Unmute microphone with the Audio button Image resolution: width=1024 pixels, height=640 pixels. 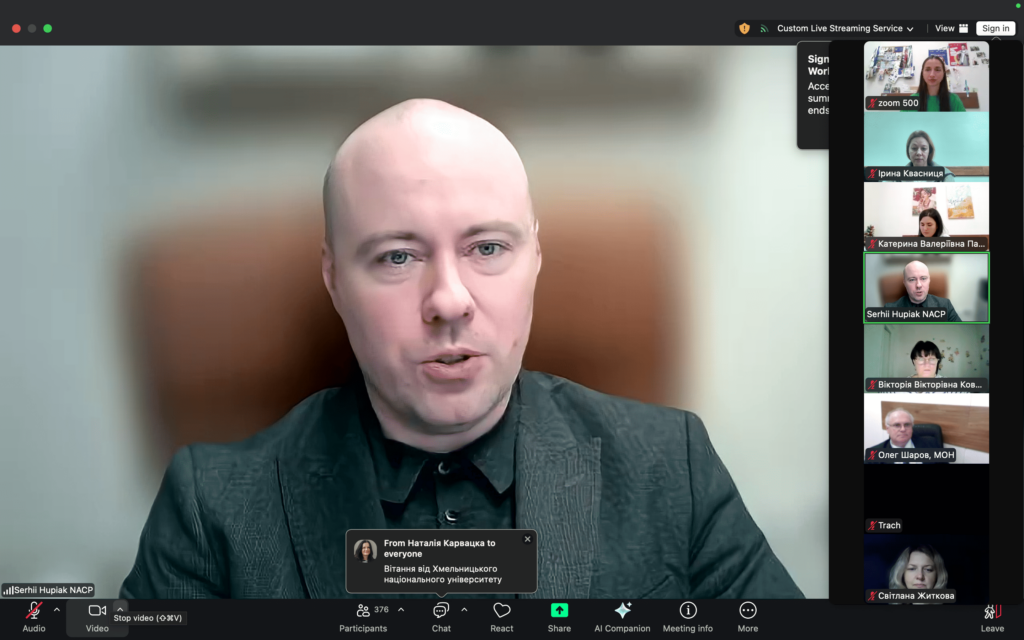34,615
